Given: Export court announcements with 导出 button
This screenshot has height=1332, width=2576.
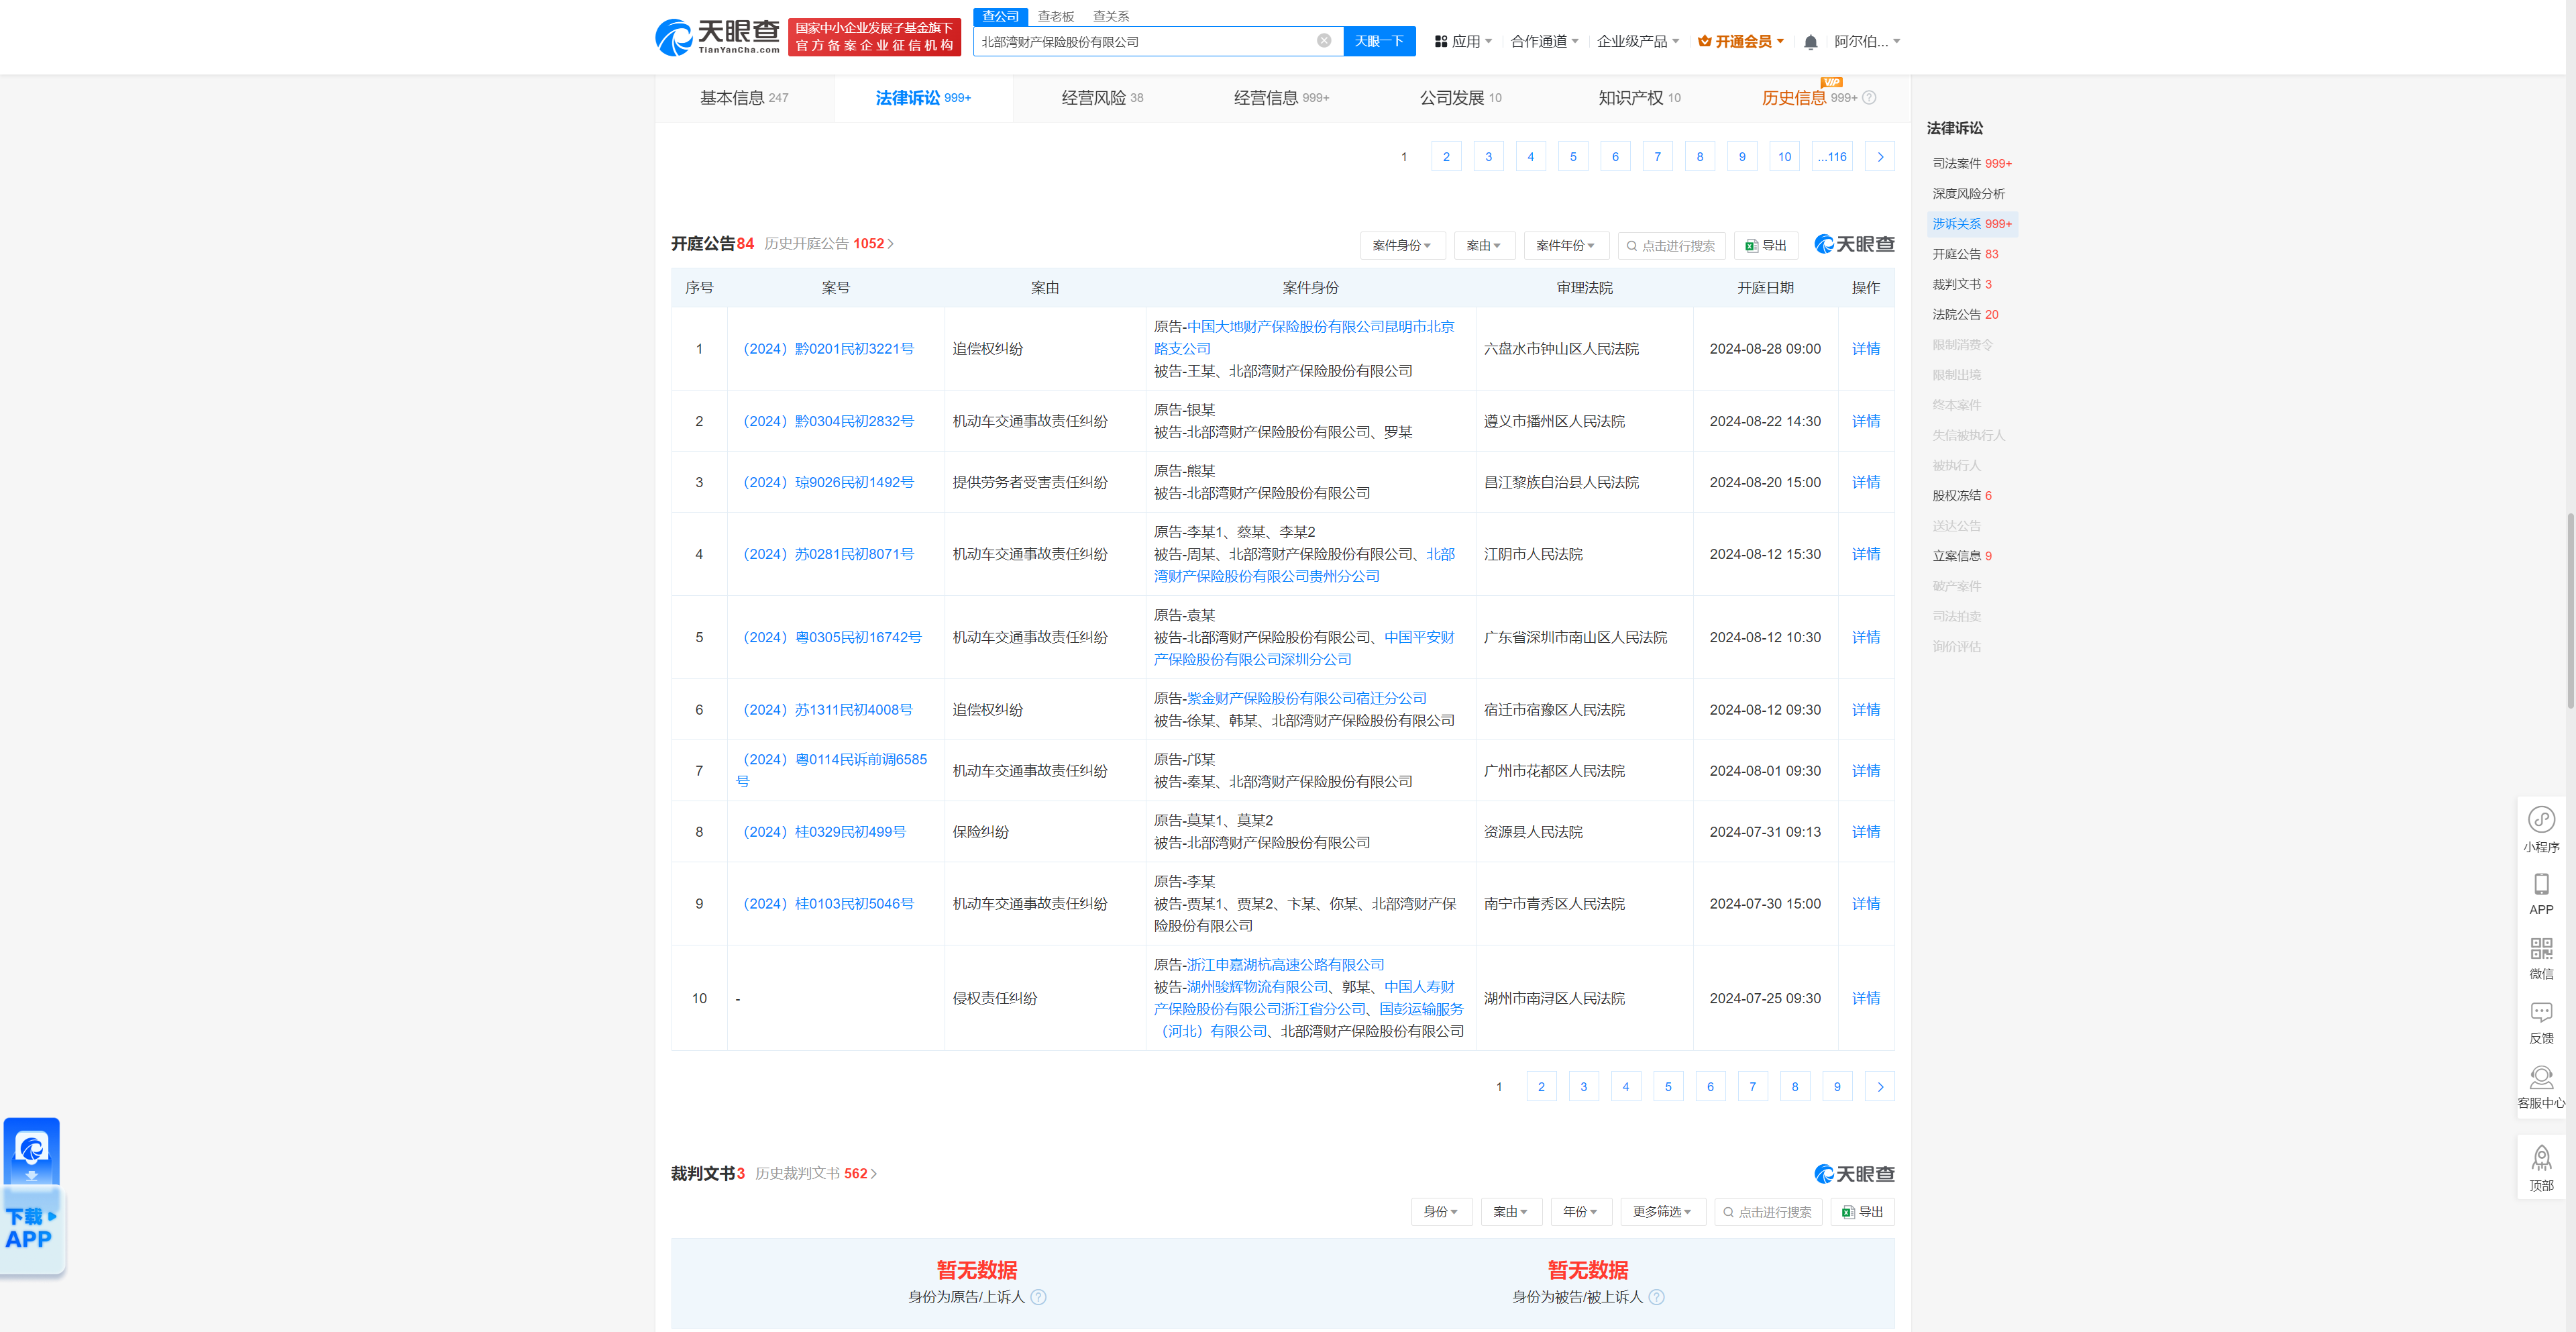Looking at the screenshot, I should tap(1766, 245).
